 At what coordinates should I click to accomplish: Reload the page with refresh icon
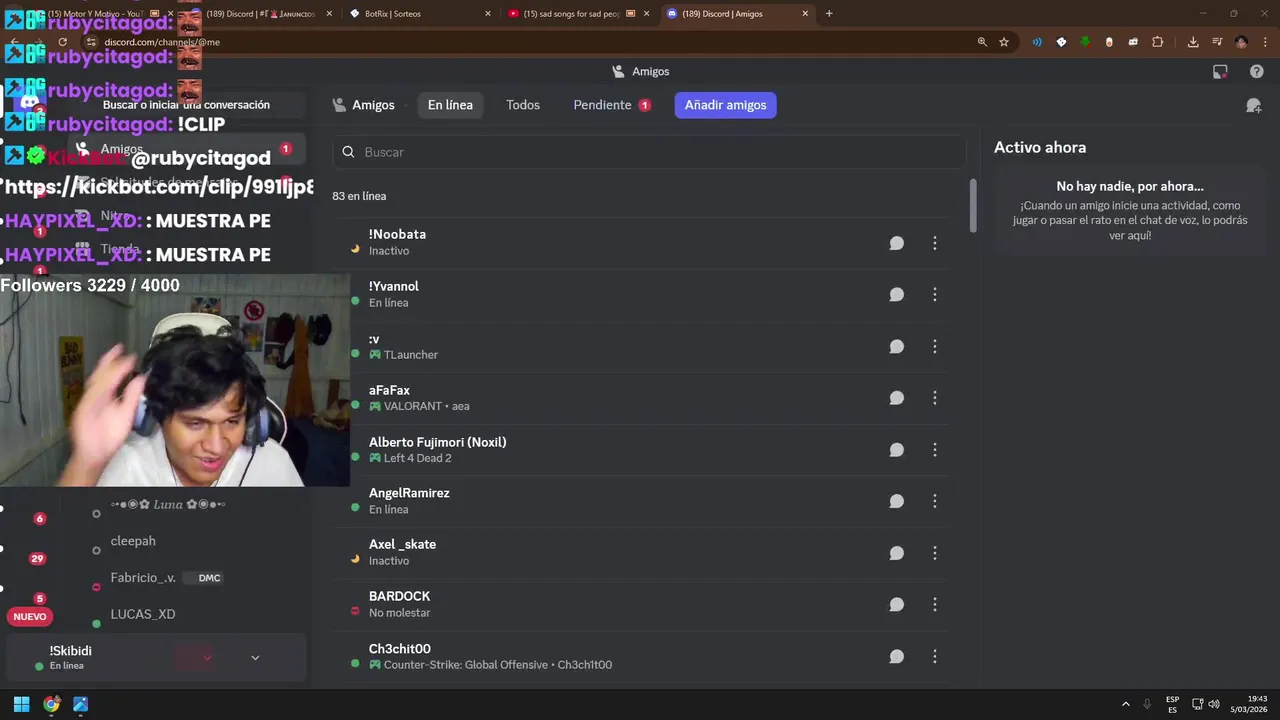(x=63, y=42)
